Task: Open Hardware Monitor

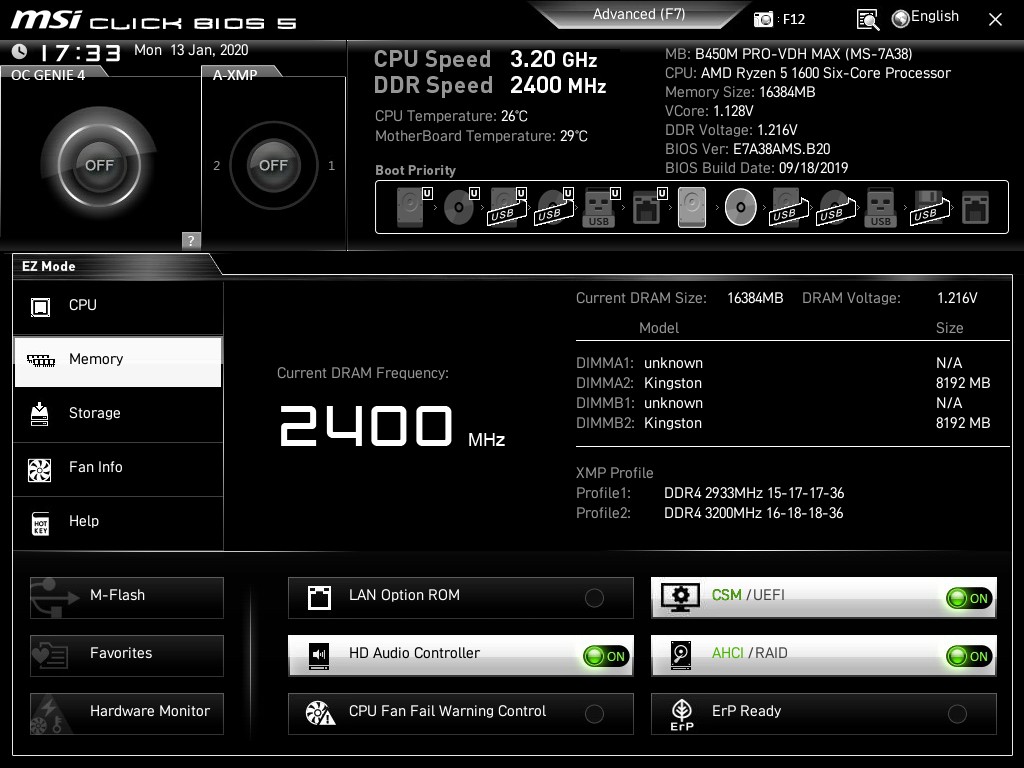Action: click(x=127, y=714)
